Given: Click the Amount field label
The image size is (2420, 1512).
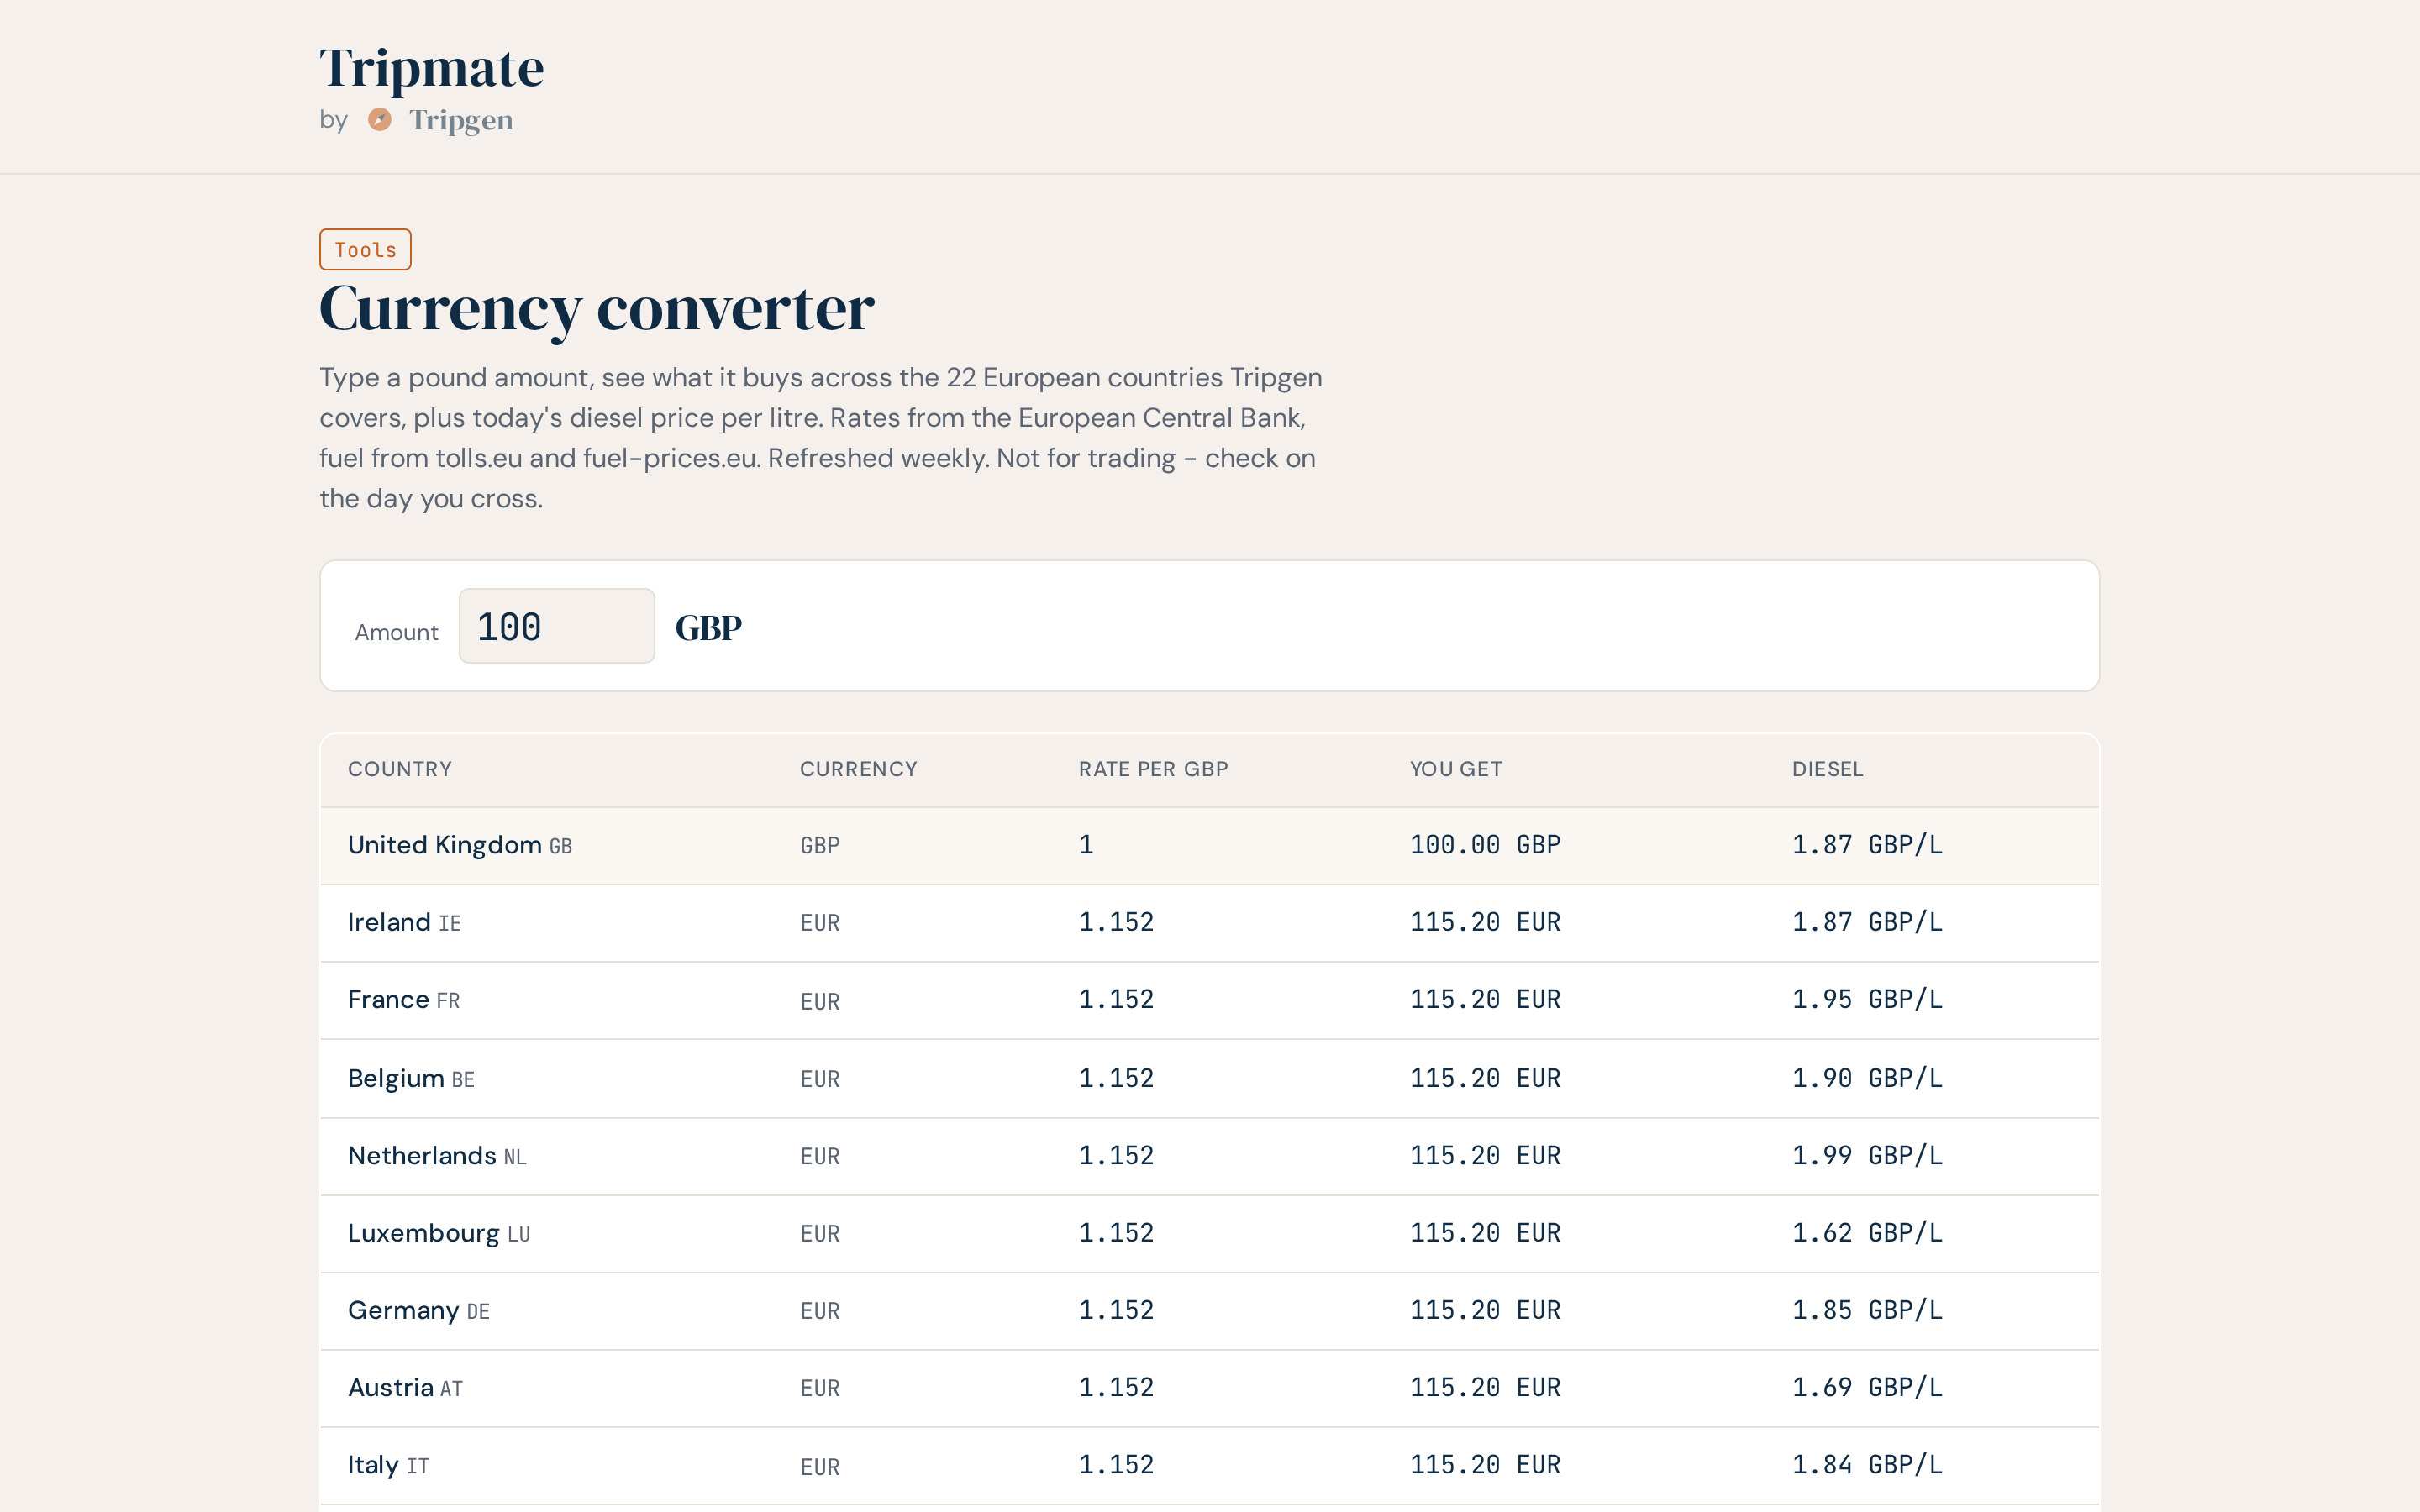Looking at the screenshot, I should (396, 632).
